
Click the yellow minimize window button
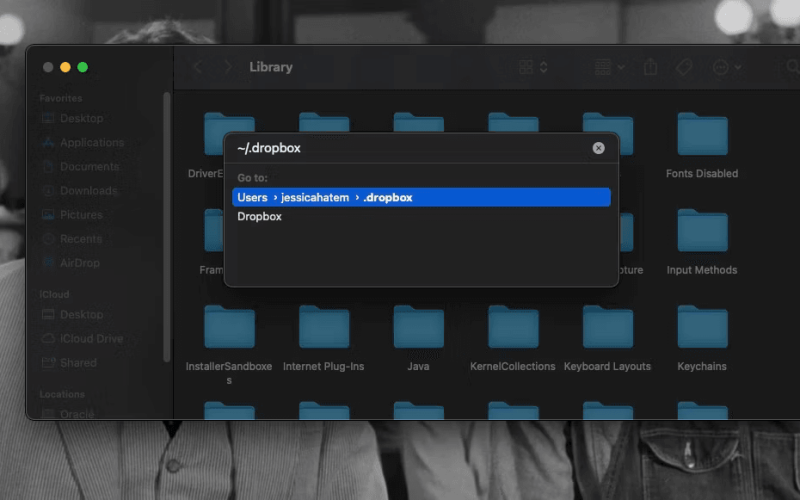(65, 67)
